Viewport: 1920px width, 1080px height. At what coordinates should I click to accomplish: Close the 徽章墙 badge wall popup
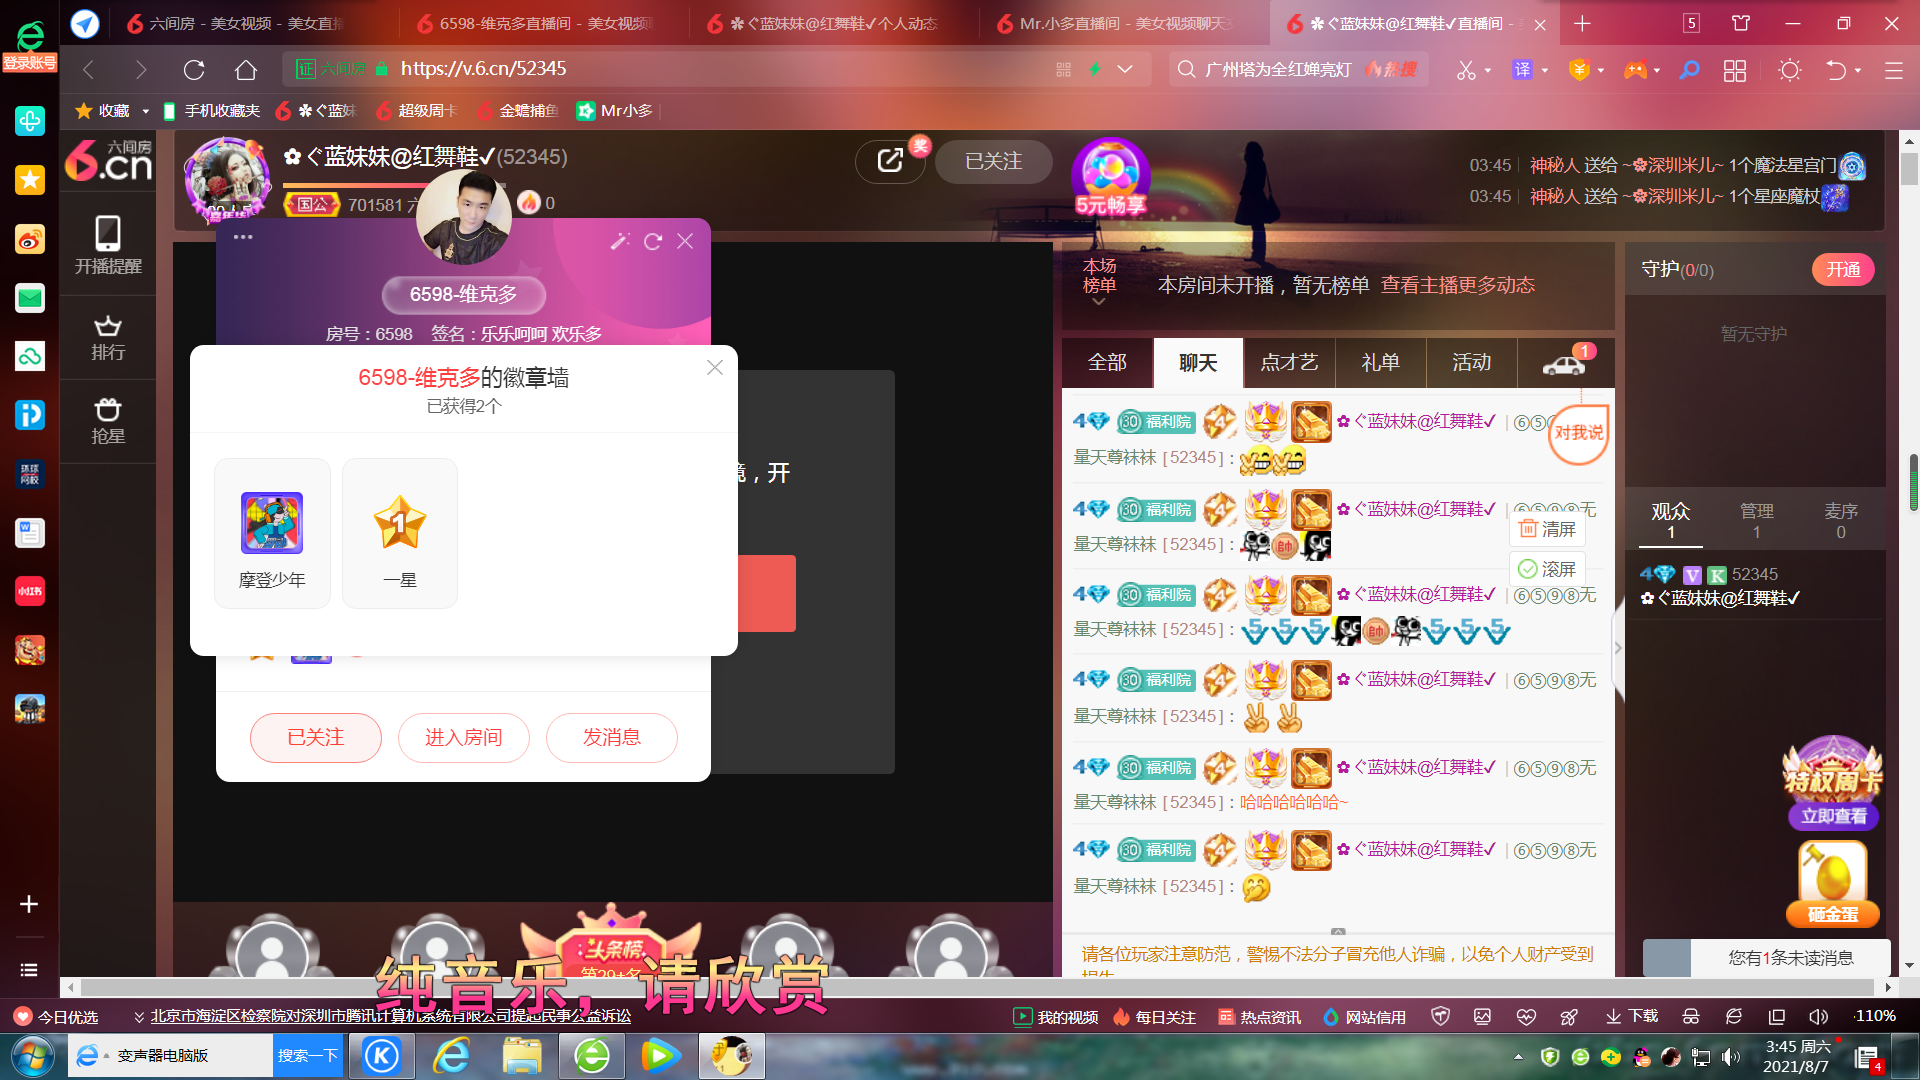click(x=715, y=367)
